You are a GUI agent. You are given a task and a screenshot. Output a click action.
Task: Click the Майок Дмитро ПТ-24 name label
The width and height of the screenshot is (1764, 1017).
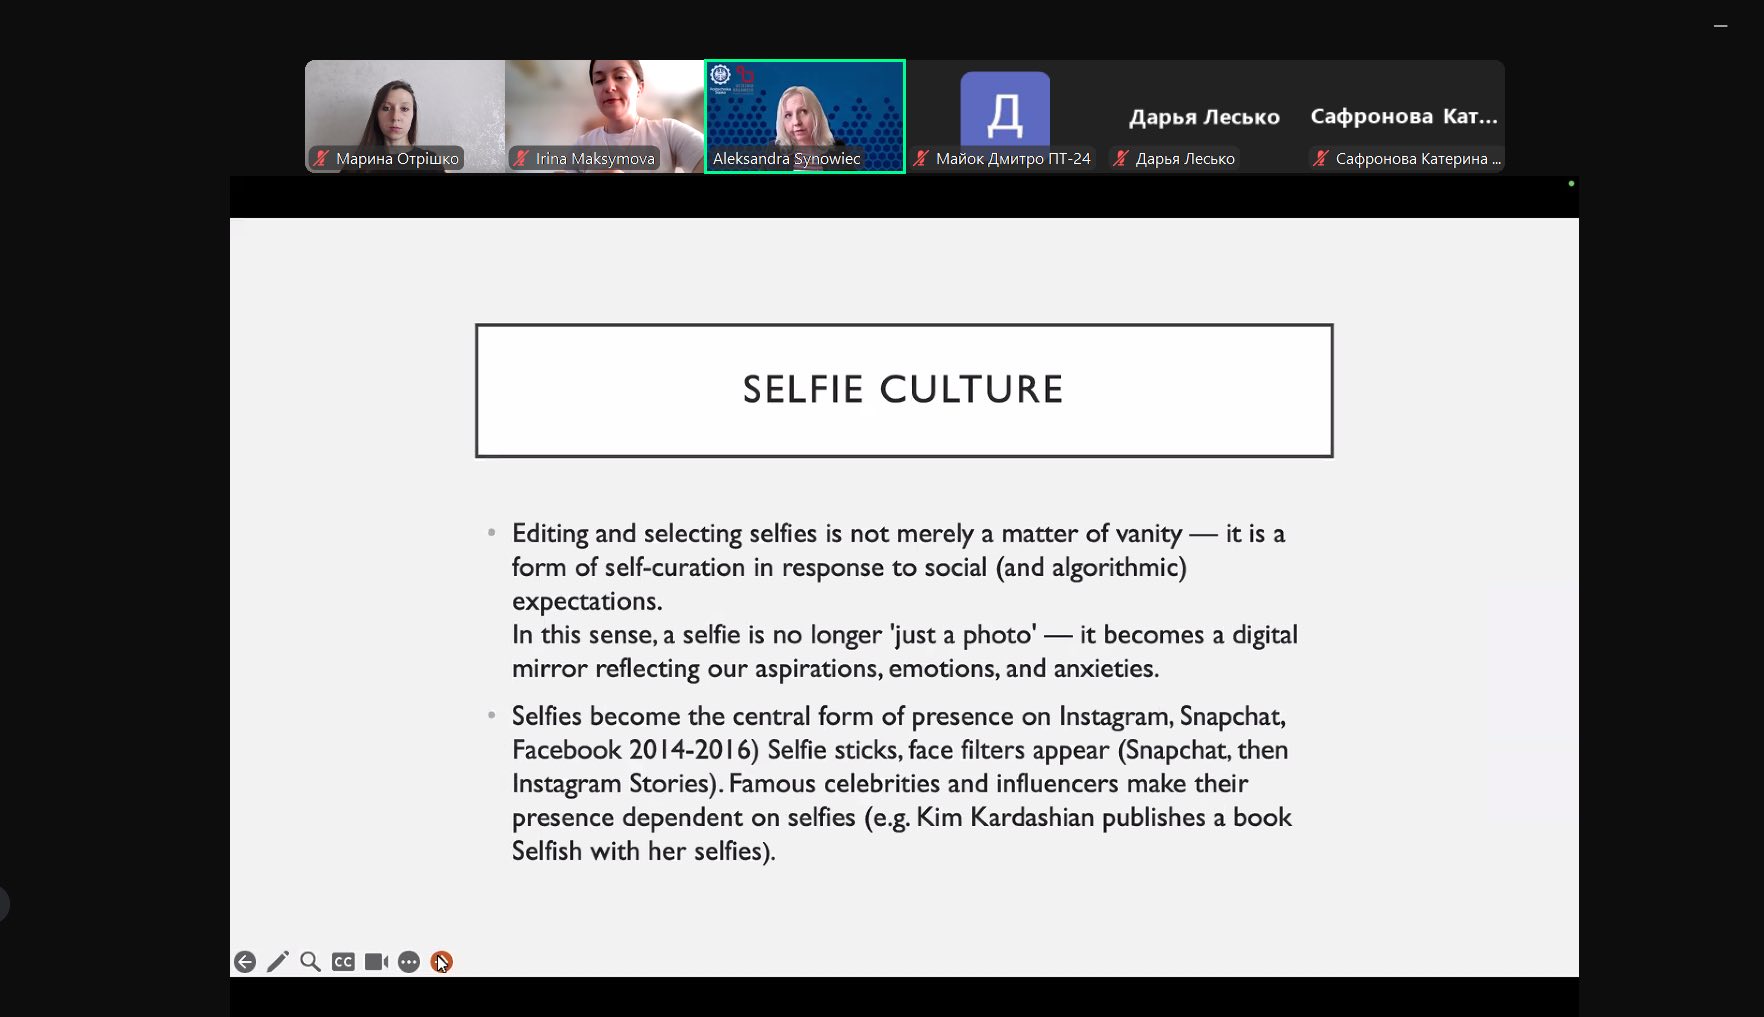coord(1013,158)
